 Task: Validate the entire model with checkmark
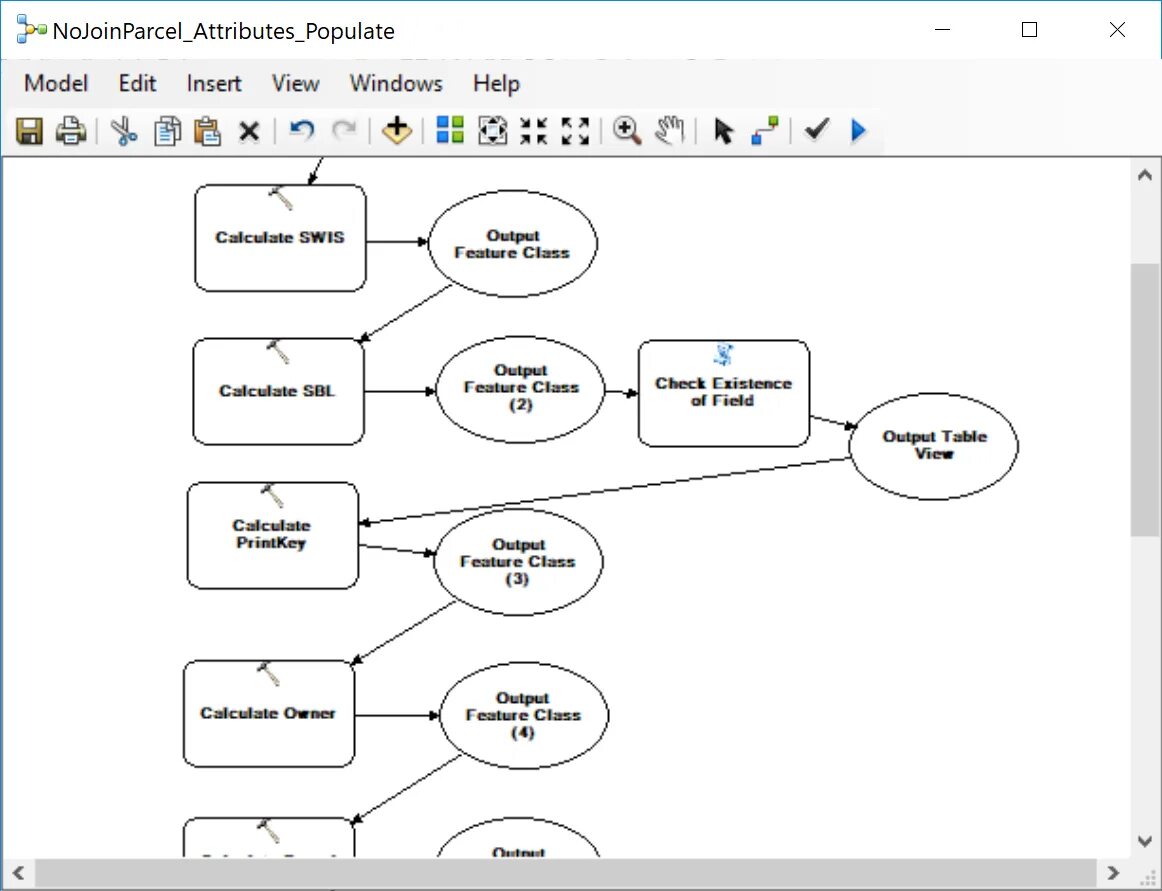(x=817, y=130)
